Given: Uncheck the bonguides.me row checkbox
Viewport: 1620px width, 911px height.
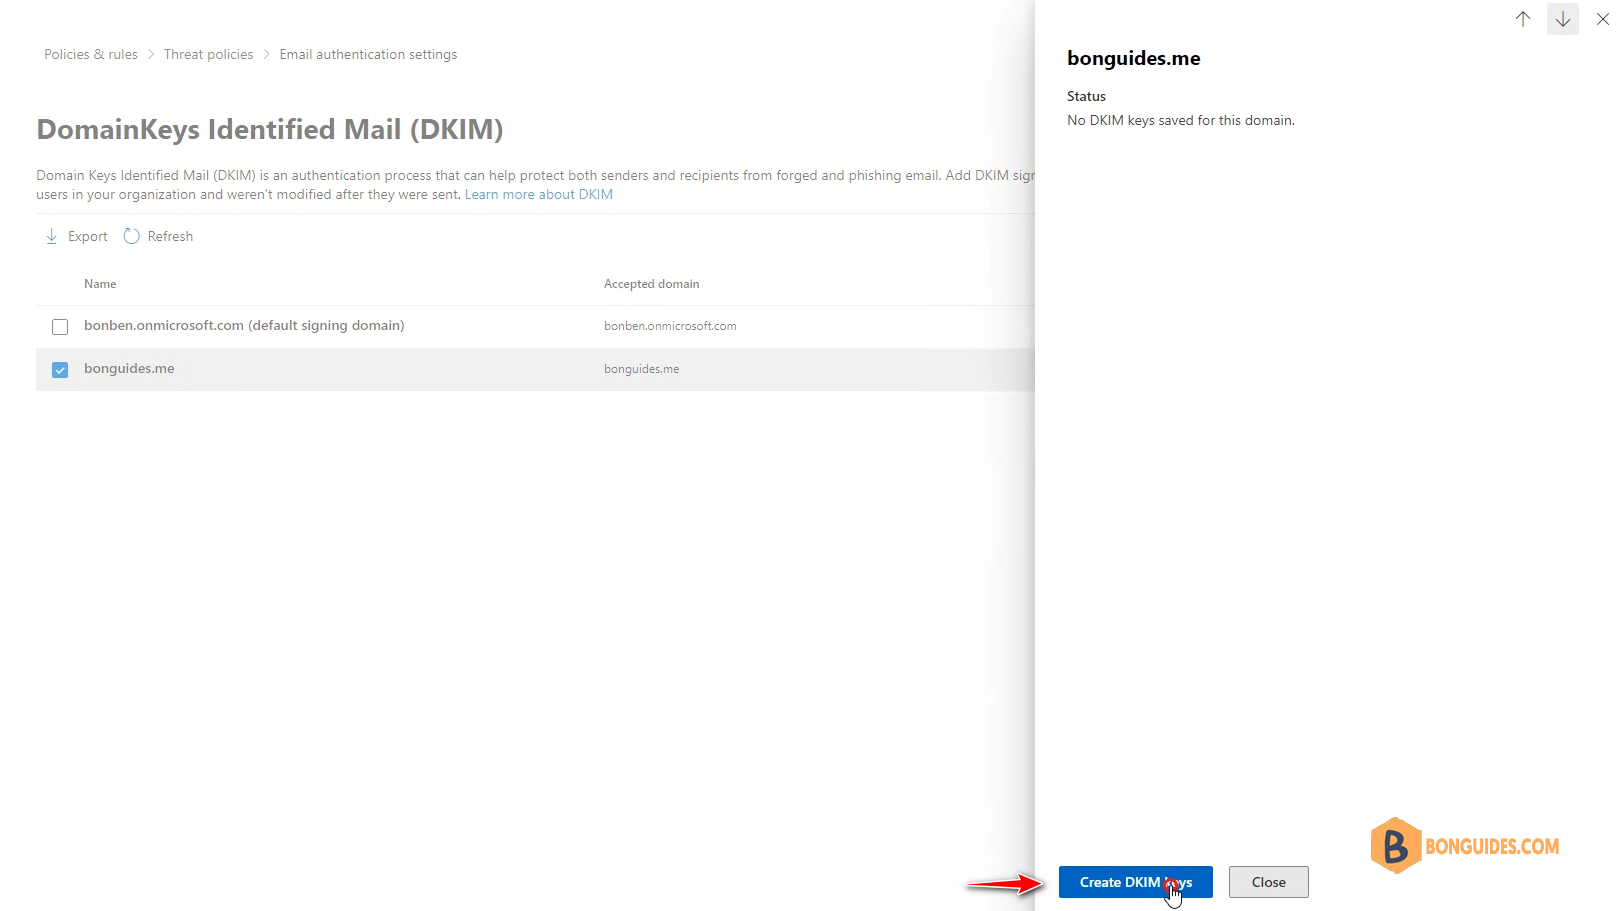Looking at the screenshot, I should coord(60,370).
